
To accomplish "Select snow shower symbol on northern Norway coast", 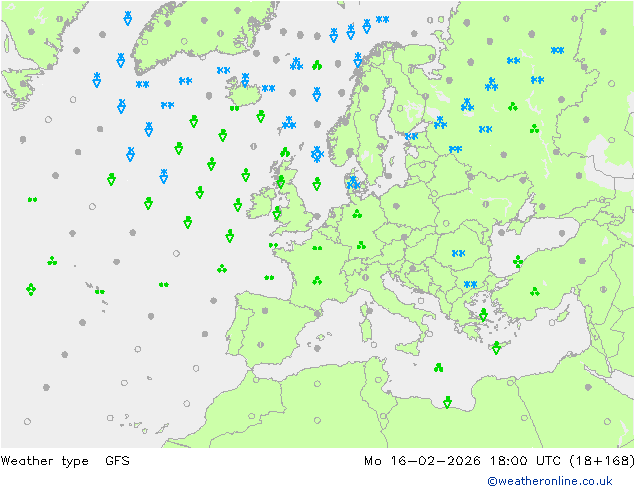I will (358, 60).
